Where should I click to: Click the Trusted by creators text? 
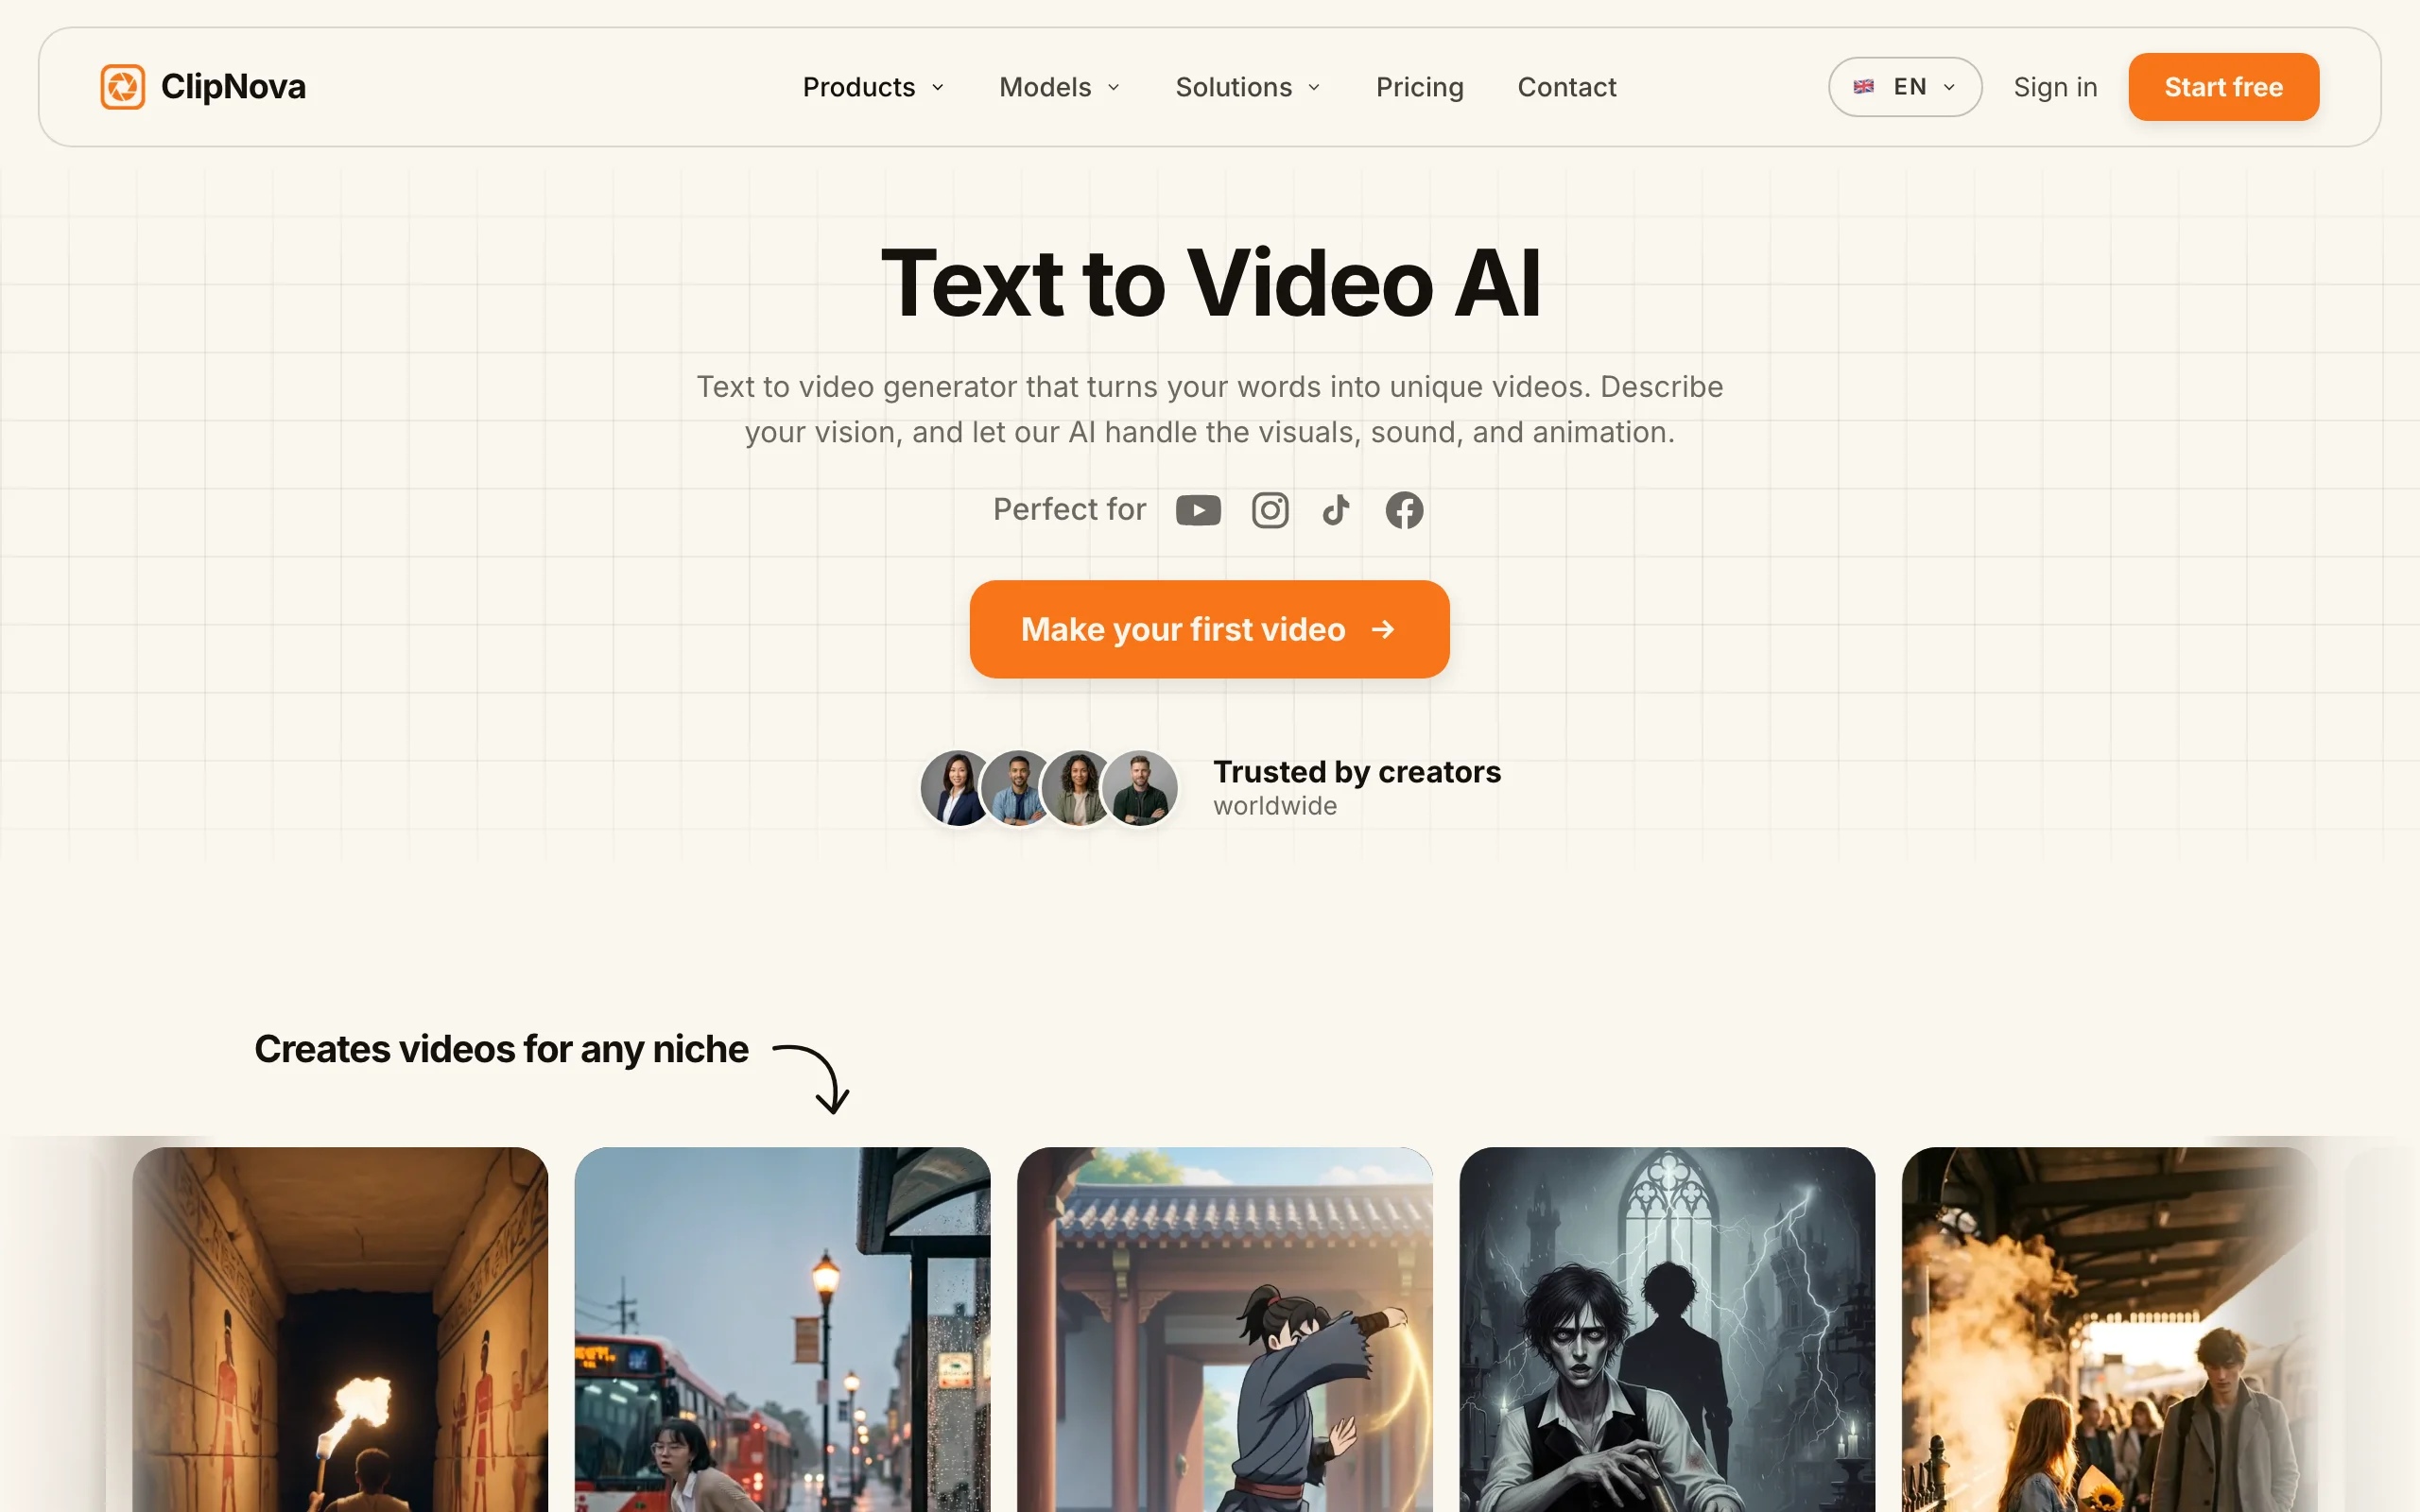click(x=1357, y=772)
